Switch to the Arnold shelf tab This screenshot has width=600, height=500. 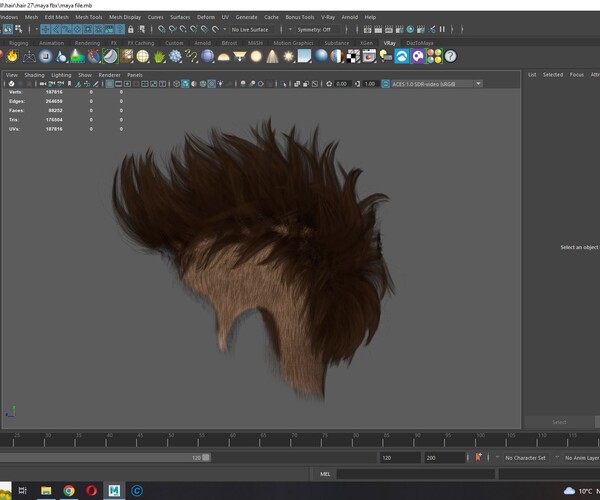click(x=202, y=43)
